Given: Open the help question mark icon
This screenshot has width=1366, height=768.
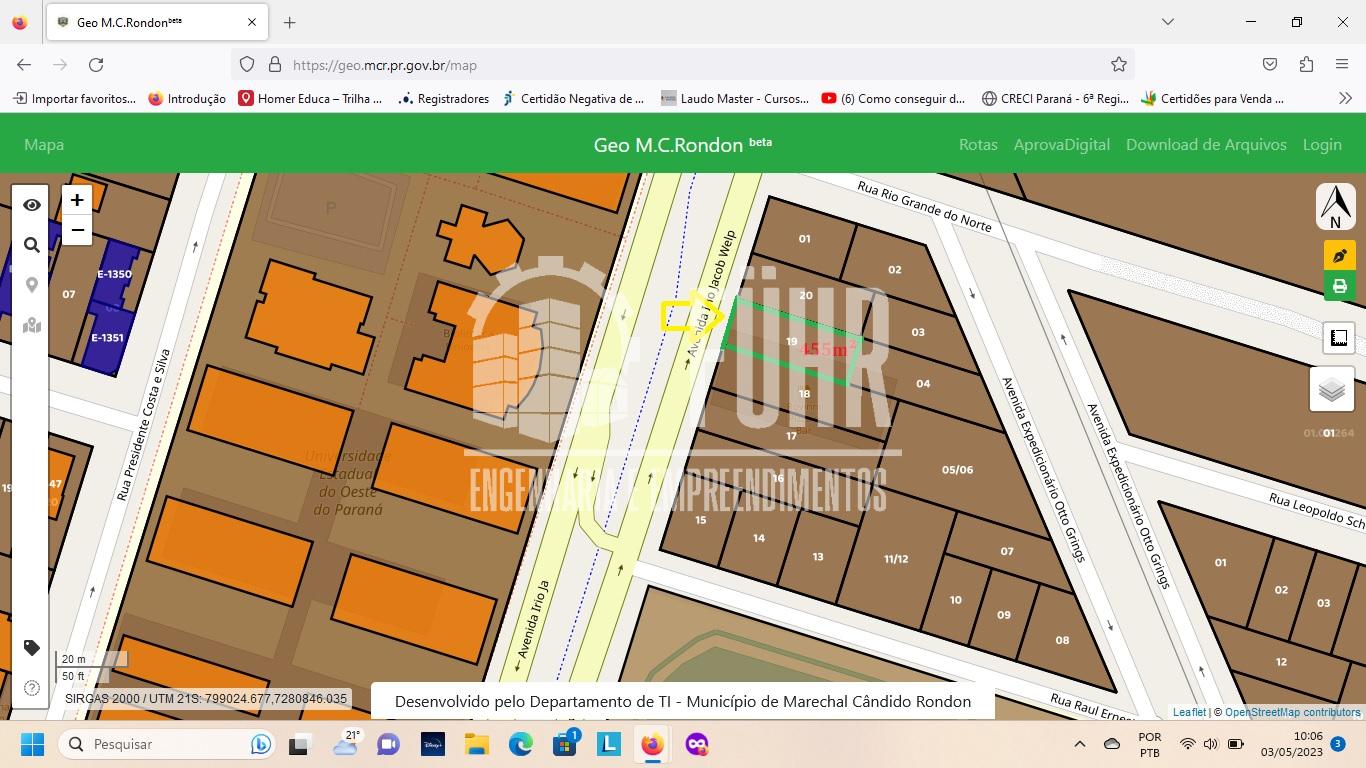Looking at the screenshot, I should [31, 688].
